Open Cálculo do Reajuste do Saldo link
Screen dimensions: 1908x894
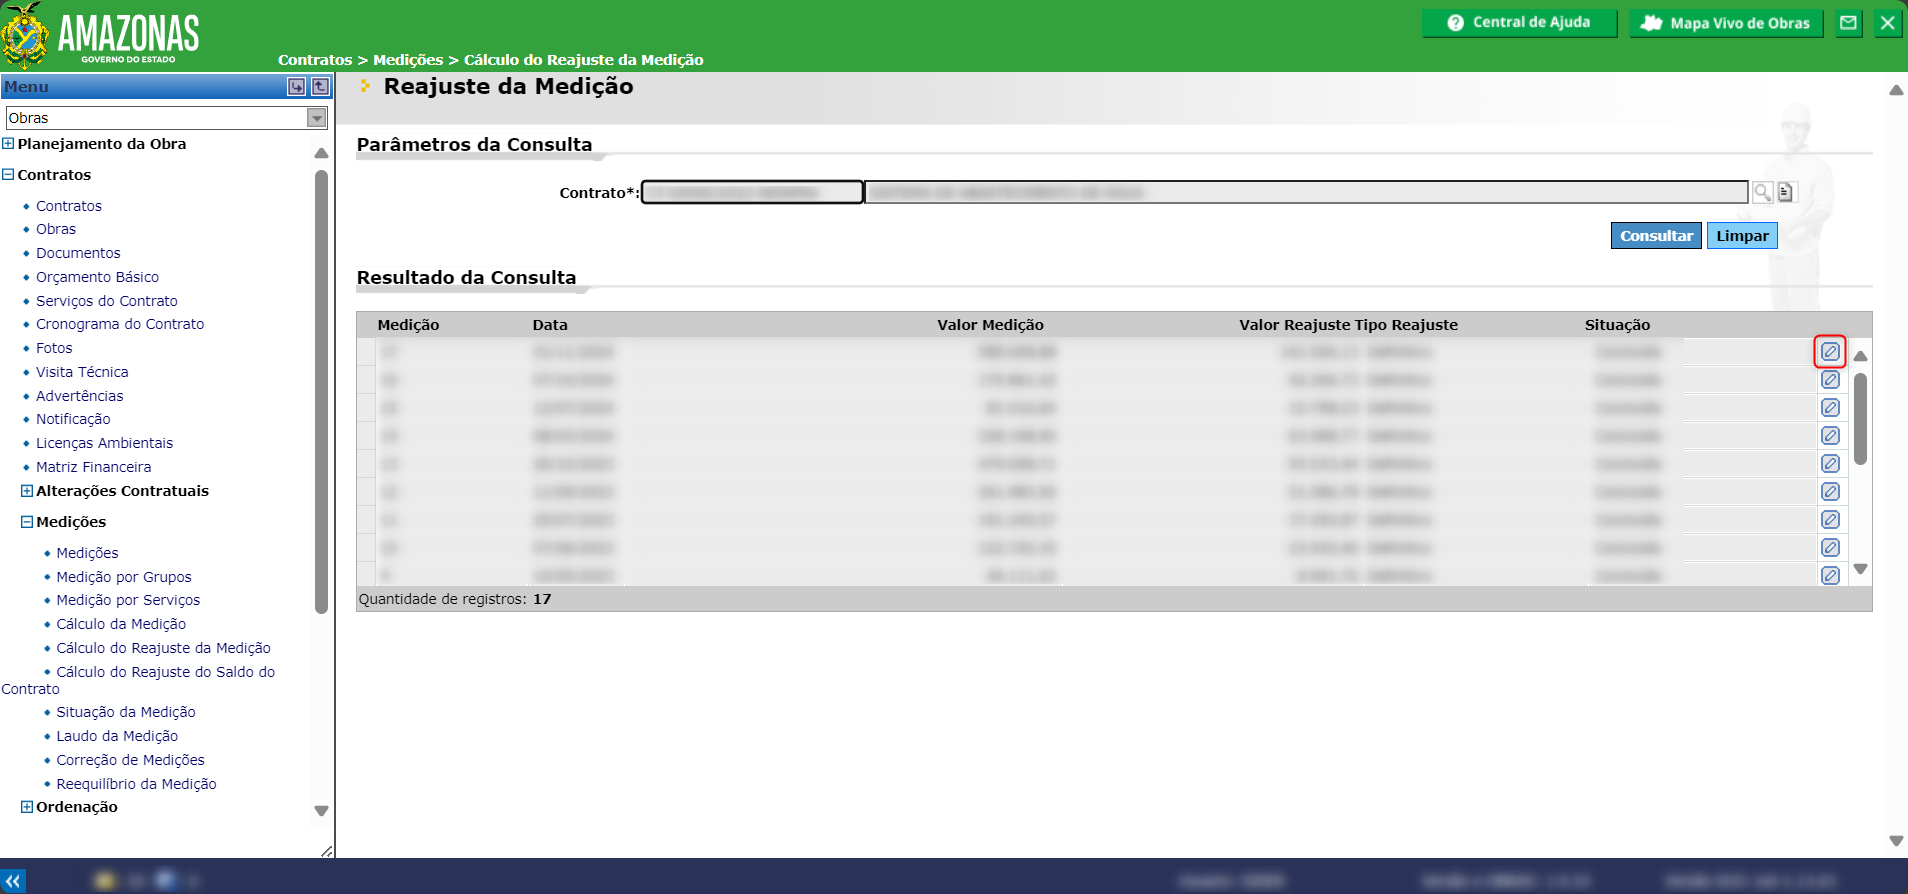click(x=165, y=672)
